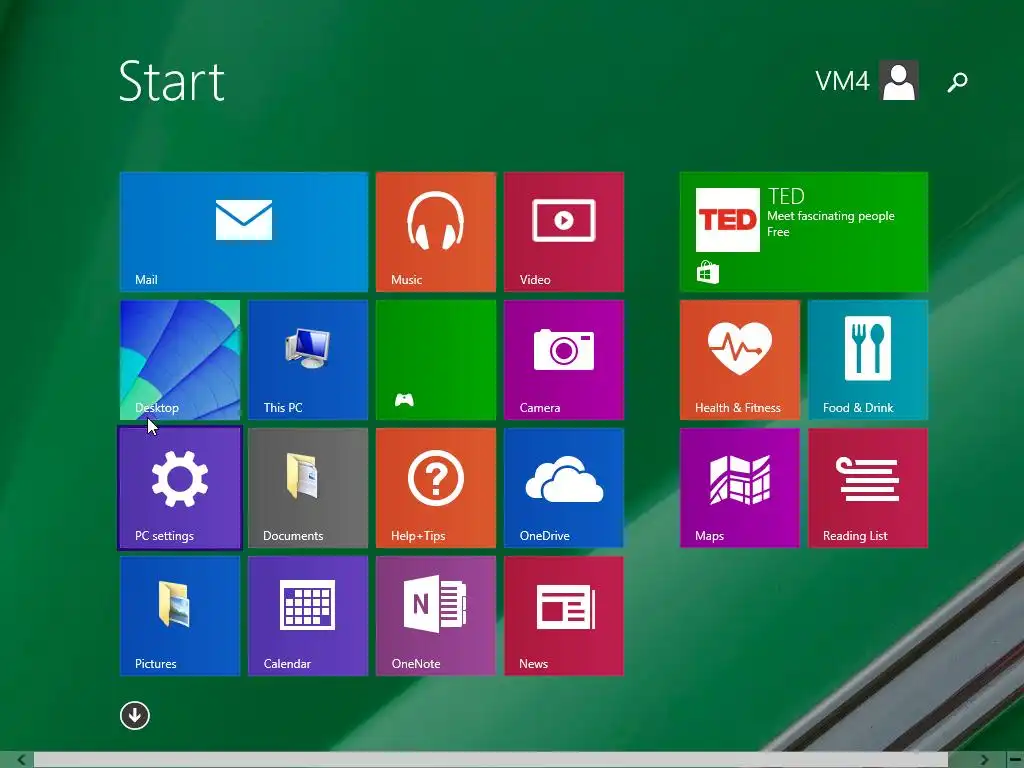Image resolution: width=1024 pixels, height=768 pixels.
Task: Open the PC settings tile
Action: tap(180, 488)
